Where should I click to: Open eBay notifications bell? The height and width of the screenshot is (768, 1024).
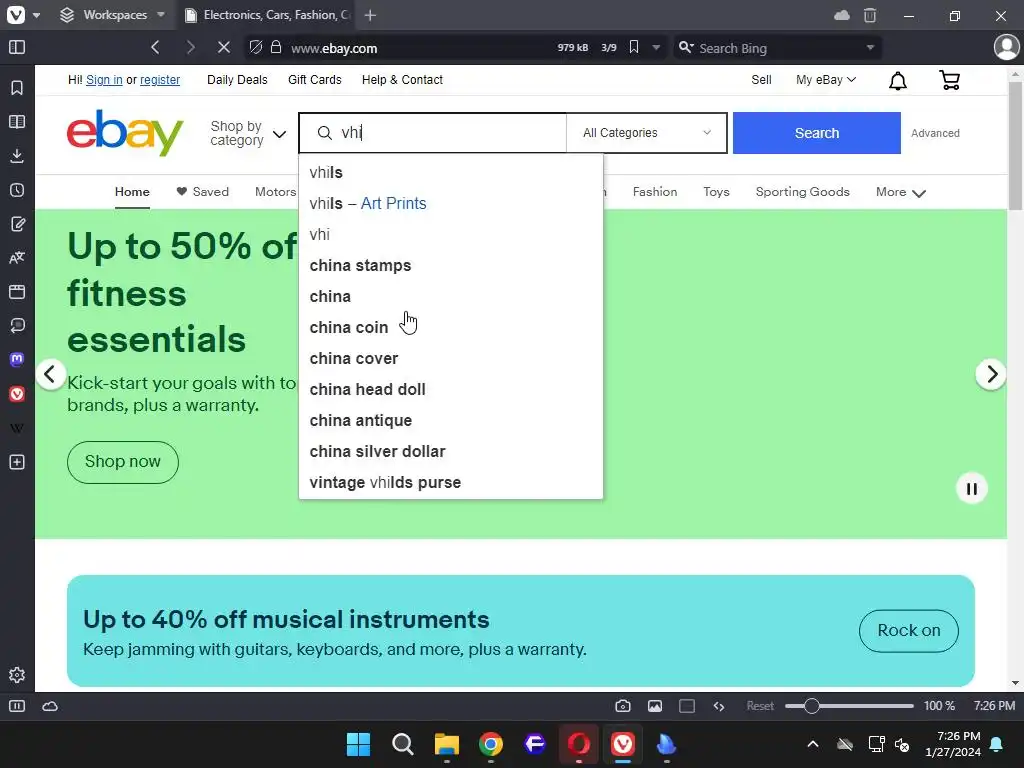[x=898, y=80]
